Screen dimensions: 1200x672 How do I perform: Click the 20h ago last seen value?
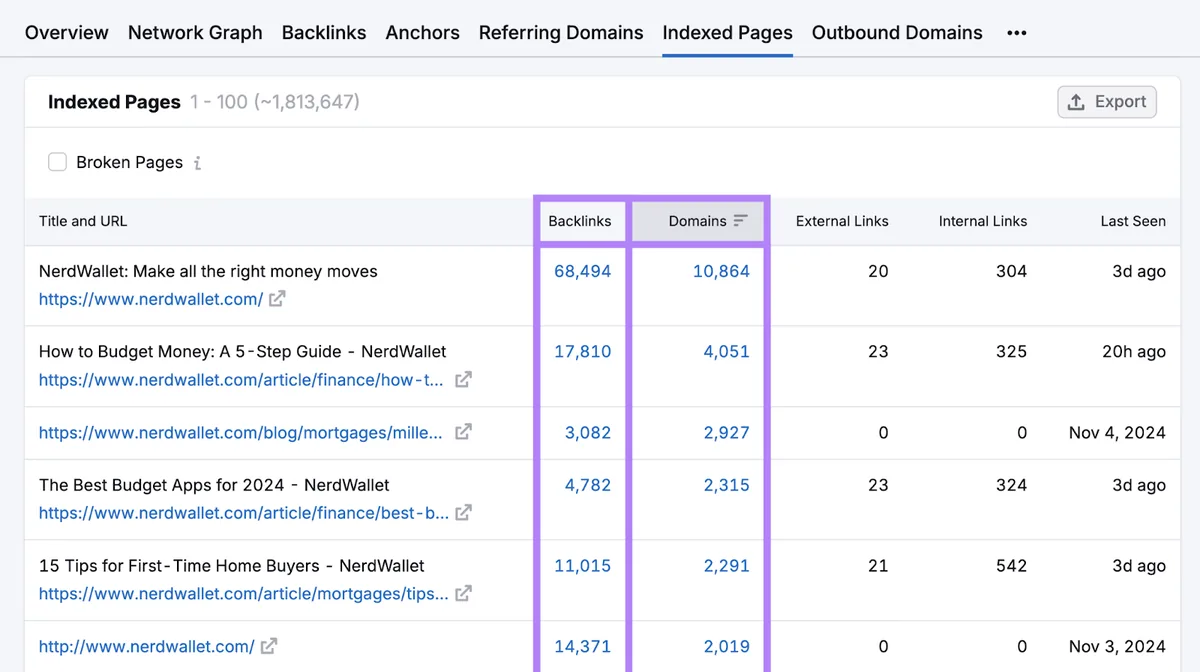click(x=1133, y=352)
